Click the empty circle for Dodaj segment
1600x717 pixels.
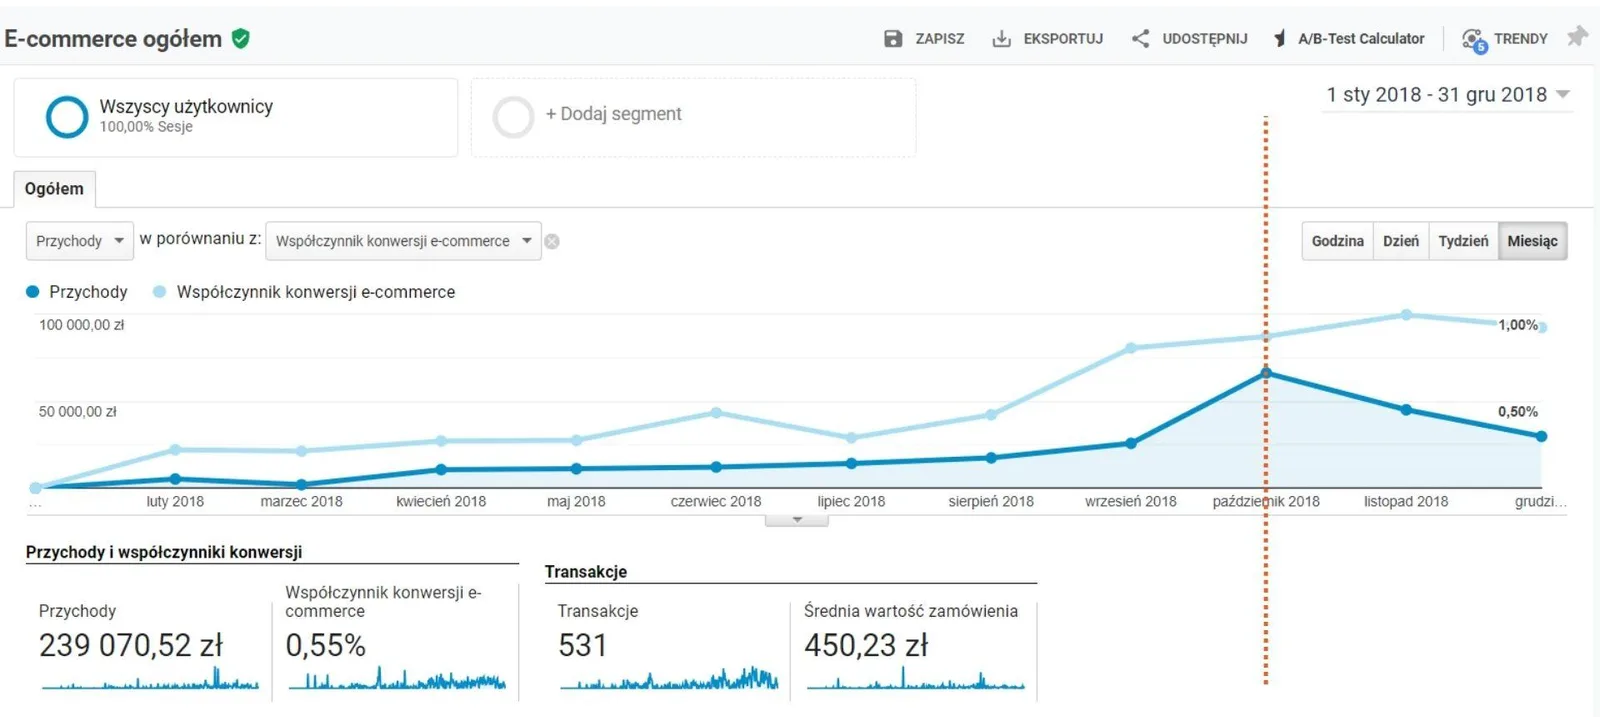point(513,117)
